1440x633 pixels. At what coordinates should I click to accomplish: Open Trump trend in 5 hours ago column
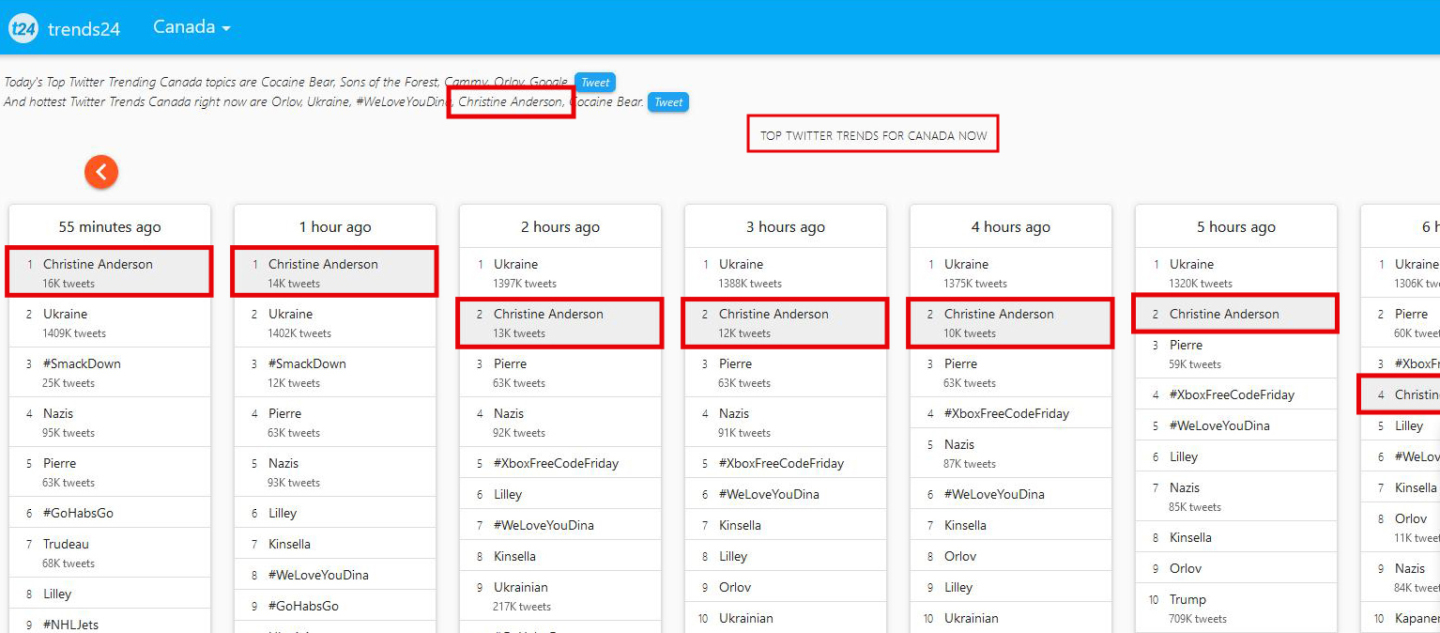click(1188, 600)
